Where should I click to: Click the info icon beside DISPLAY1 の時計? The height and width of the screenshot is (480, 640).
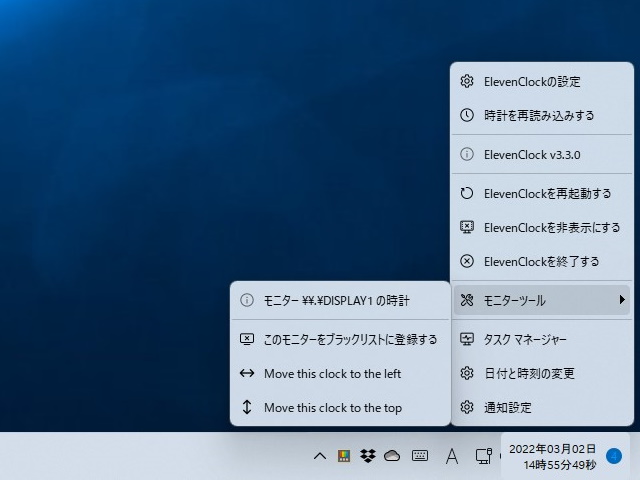[x=247, y=300]
